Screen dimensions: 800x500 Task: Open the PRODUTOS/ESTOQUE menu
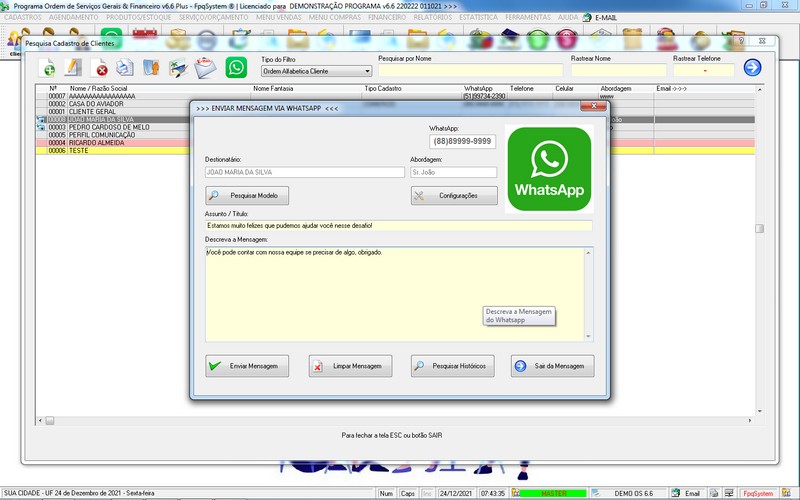pyautogui.click(x=139, y=17)
